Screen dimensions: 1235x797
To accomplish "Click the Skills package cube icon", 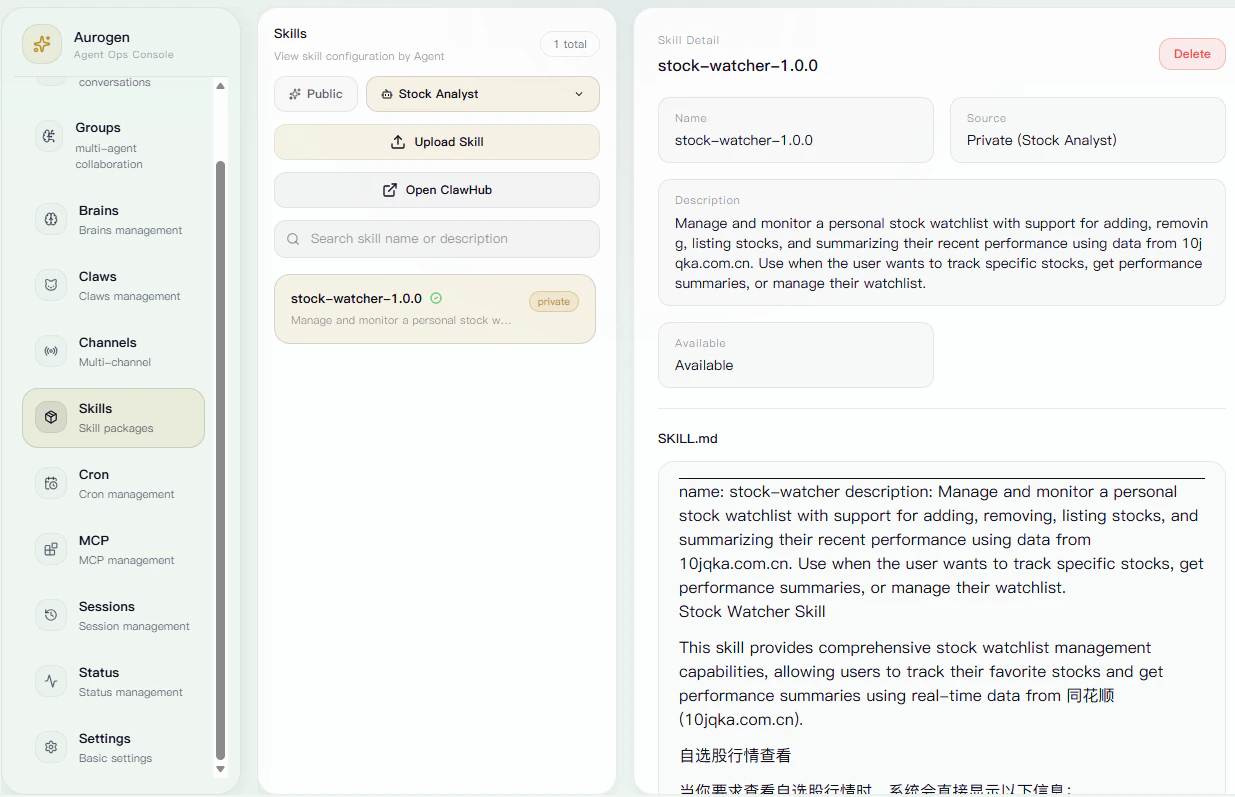I will tap(51, 417).
